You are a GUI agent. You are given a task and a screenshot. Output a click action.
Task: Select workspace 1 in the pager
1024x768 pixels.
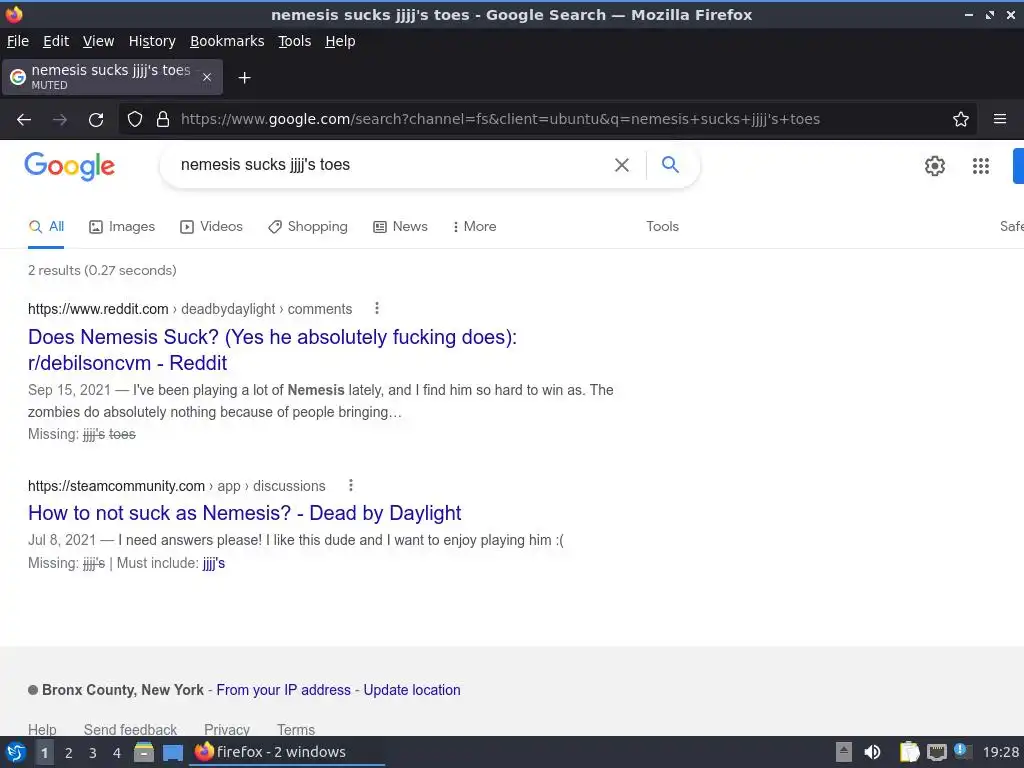point(44,753)
